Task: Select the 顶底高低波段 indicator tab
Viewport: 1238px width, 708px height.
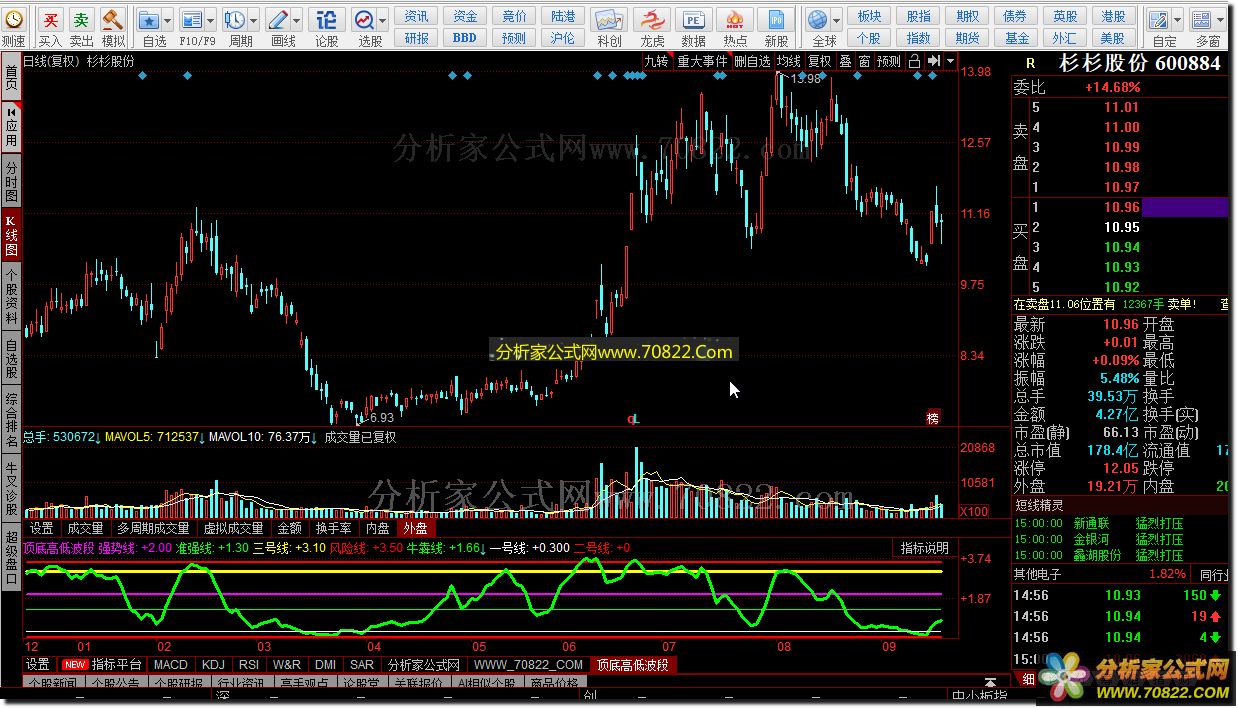Action: (x=632, y=664)
